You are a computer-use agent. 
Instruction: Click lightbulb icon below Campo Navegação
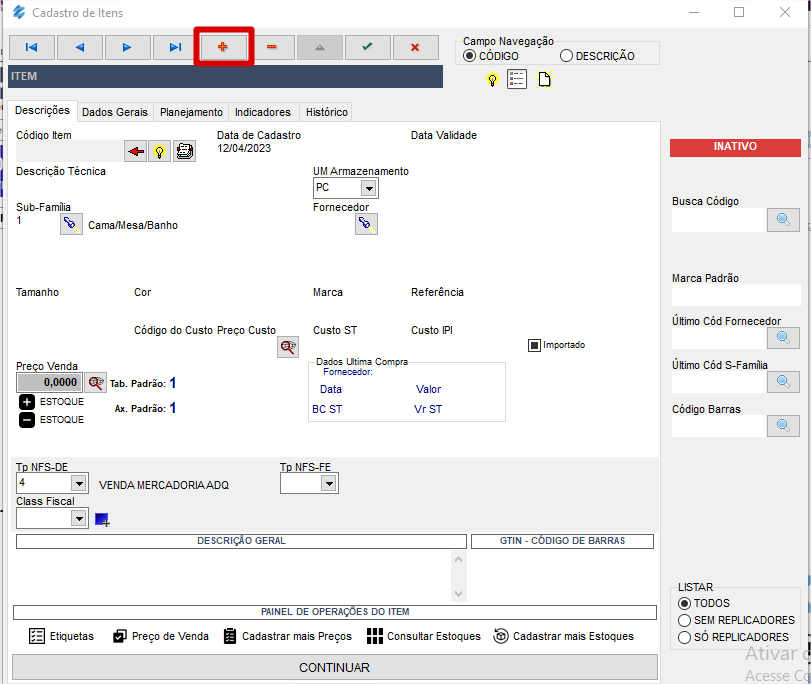pyautogui.click(x=492, y=80)
